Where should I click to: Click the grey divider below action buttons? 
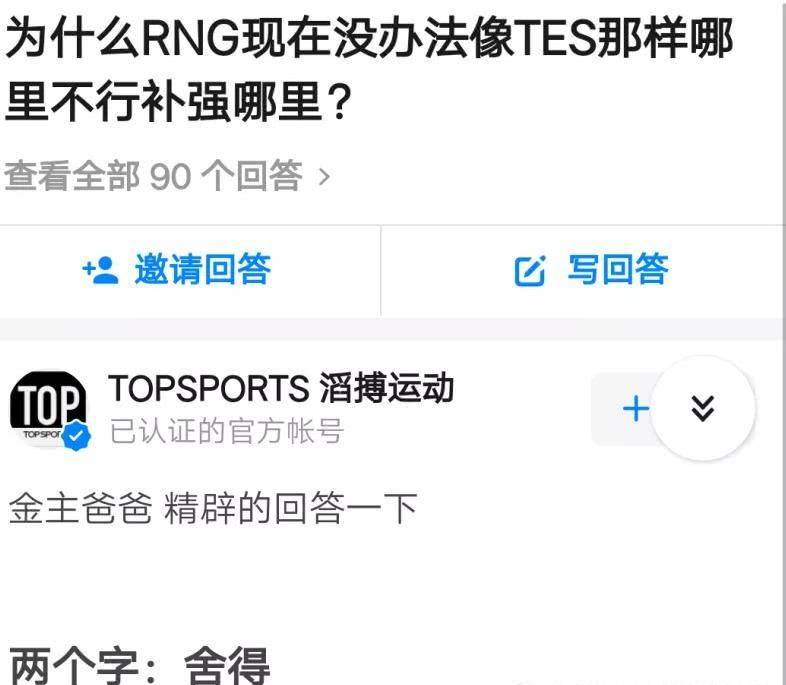pyautogui.click(x=391, y=329)
